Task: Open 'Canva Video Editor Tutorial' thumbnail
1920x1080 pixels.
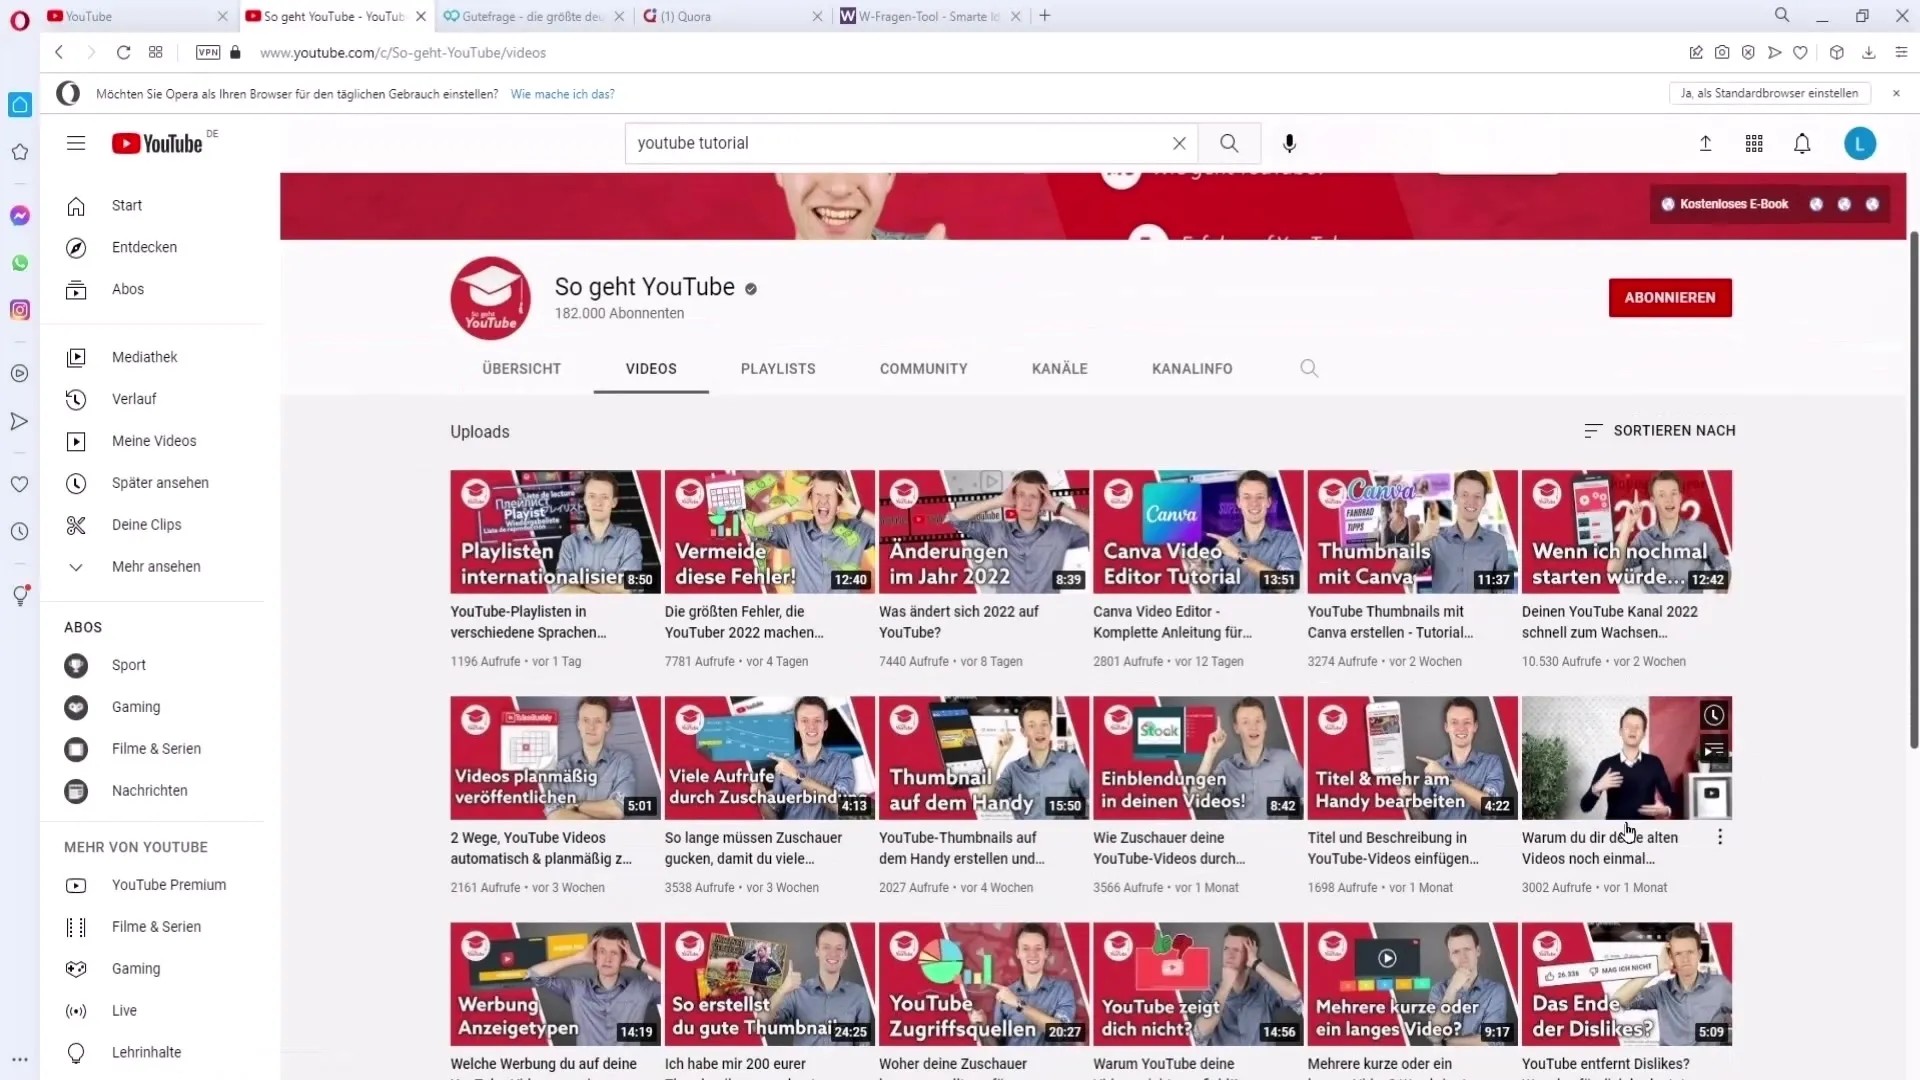Action: 1198,531
